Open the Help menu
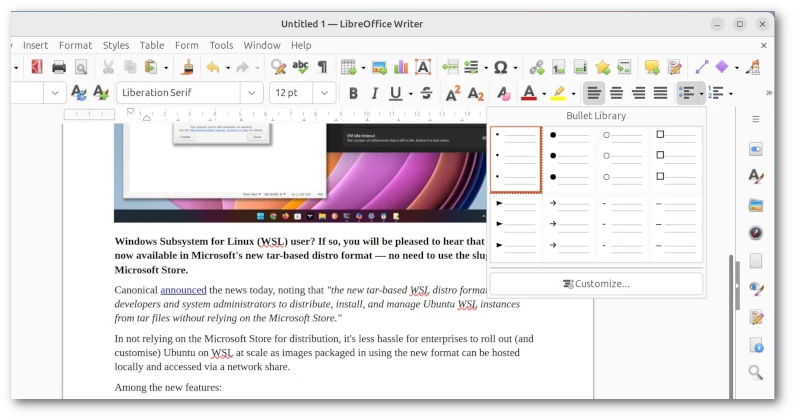The image size is (794, 418). (301, 45)
